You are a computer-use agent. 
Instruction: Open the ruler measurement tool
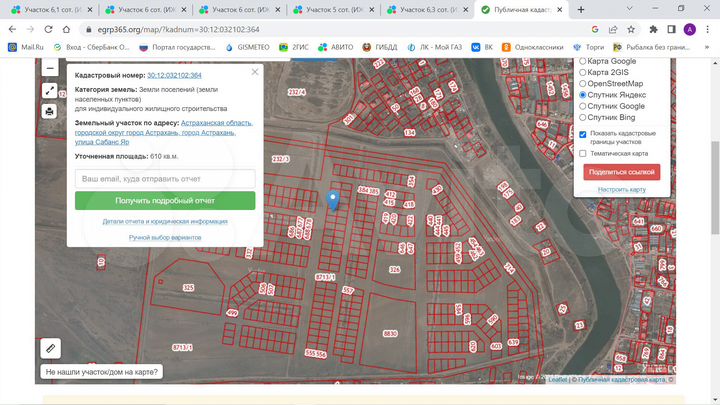click(51, 348)
